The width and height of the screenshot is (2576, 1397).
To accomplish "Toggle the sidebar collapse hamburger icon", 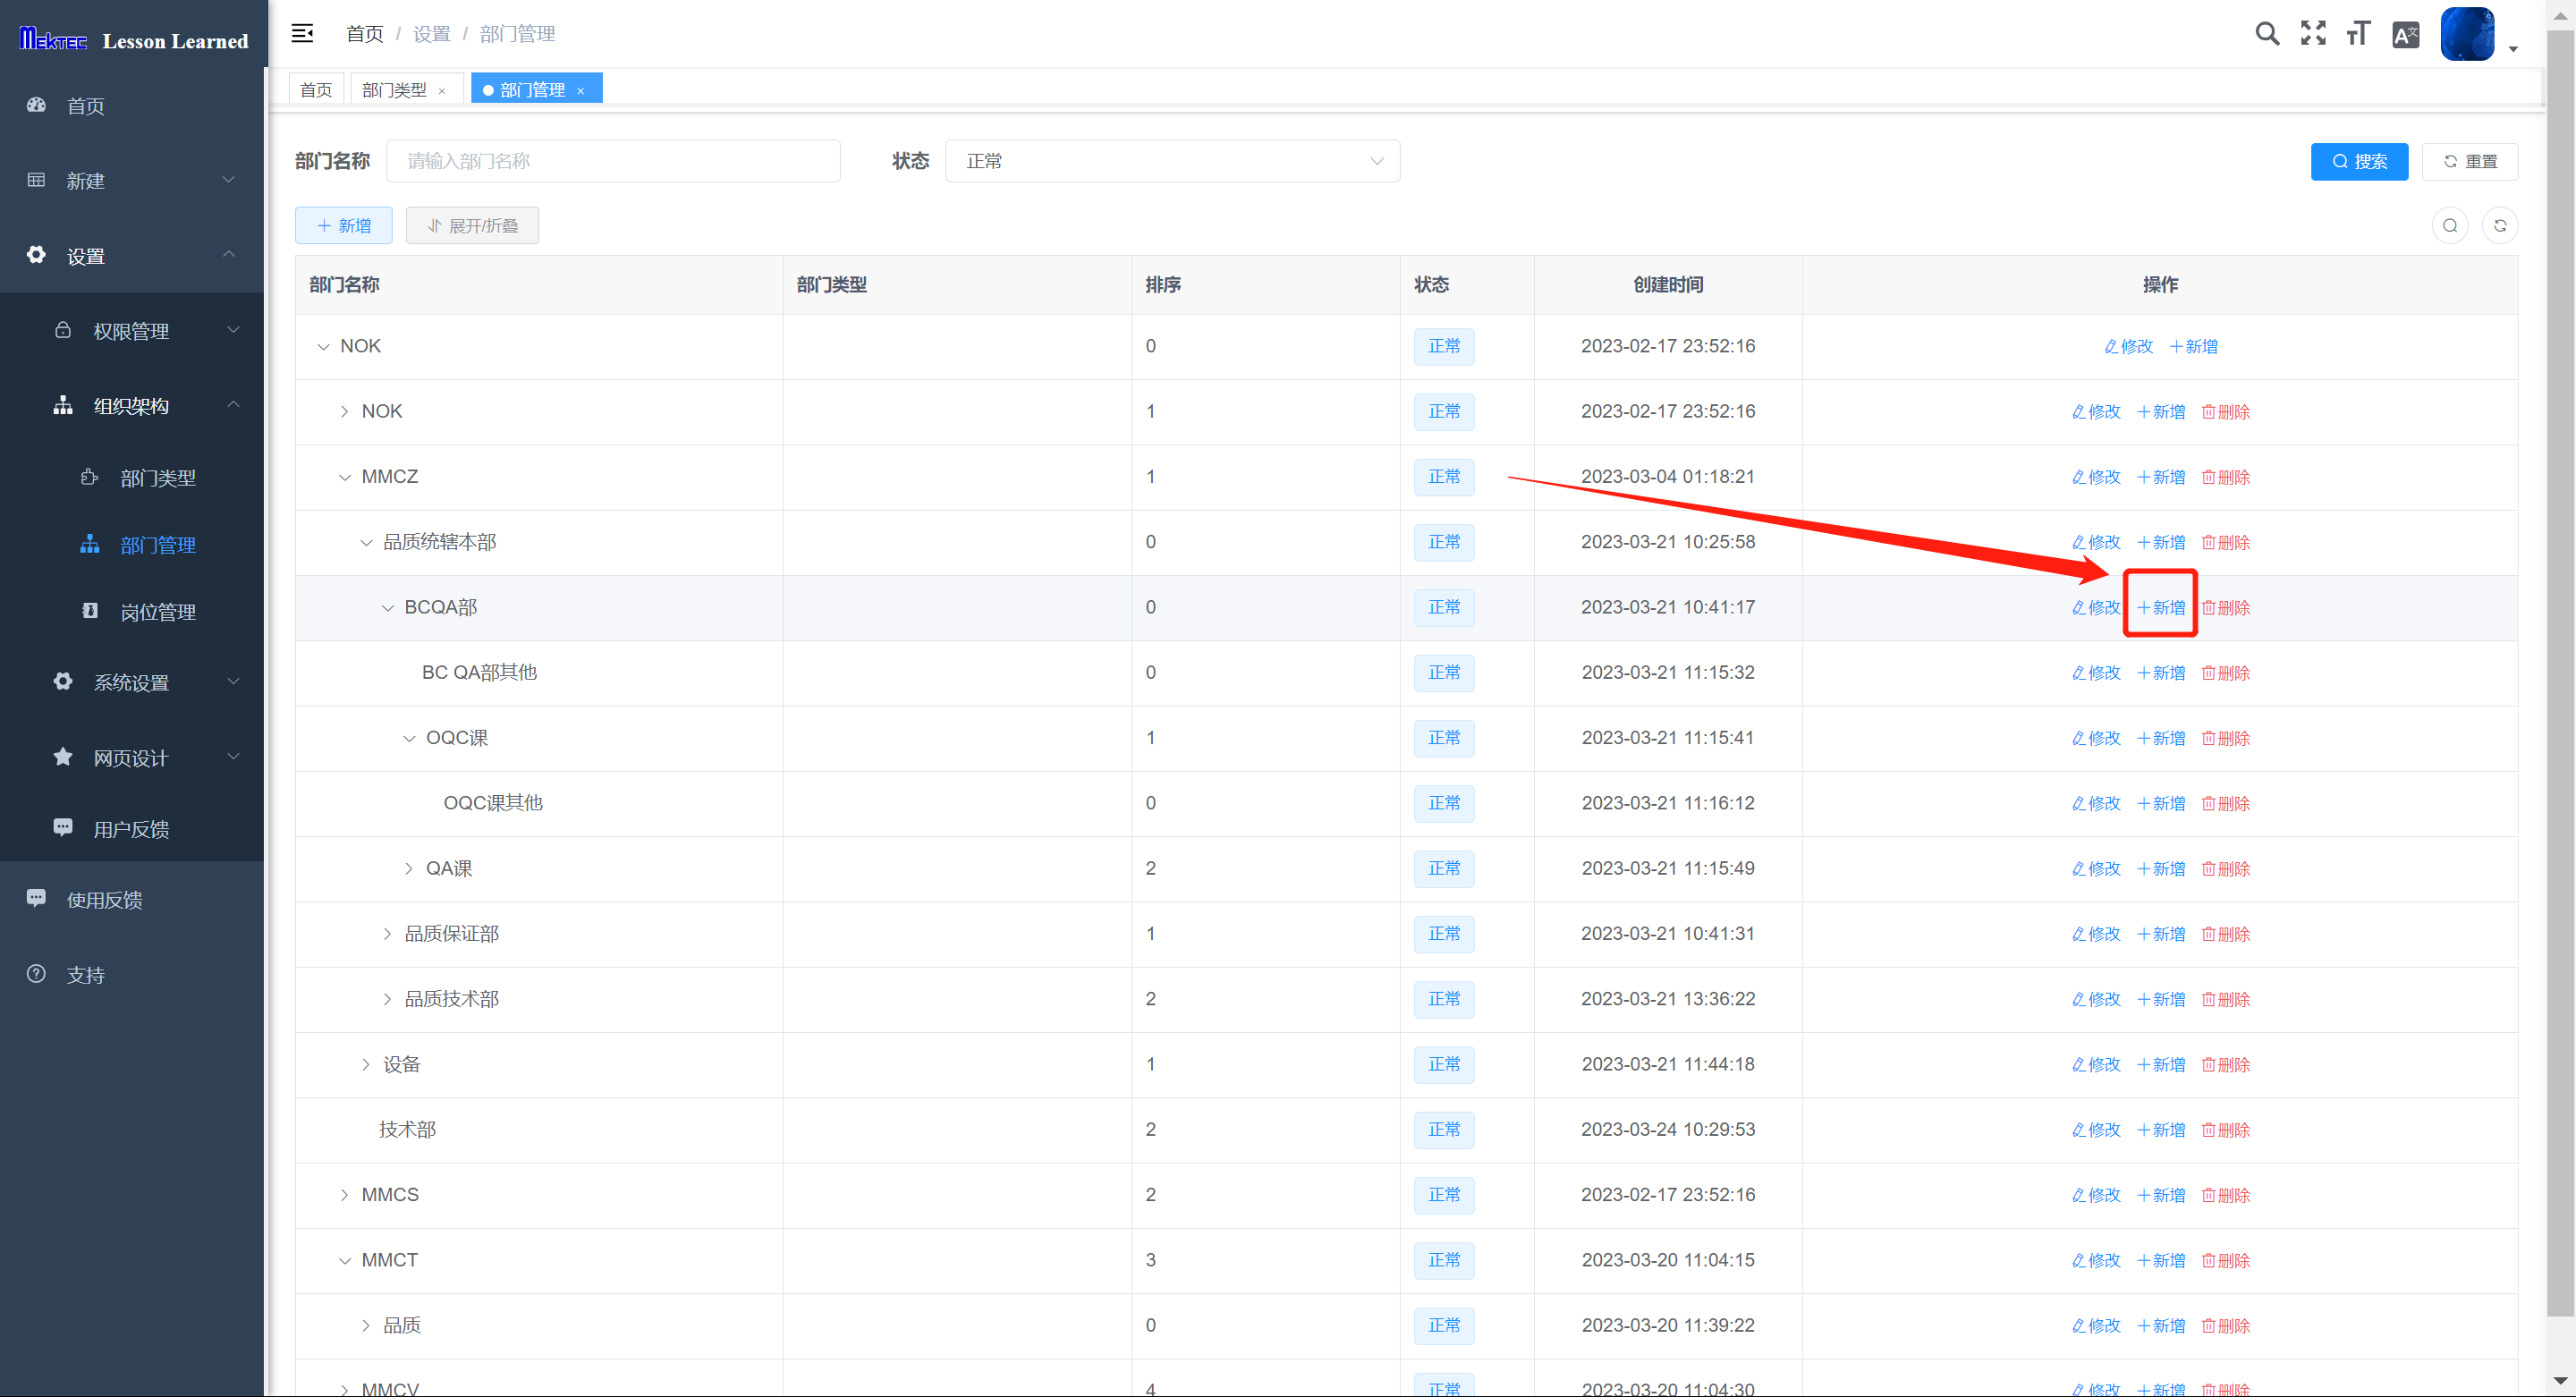I will [302, 33].
